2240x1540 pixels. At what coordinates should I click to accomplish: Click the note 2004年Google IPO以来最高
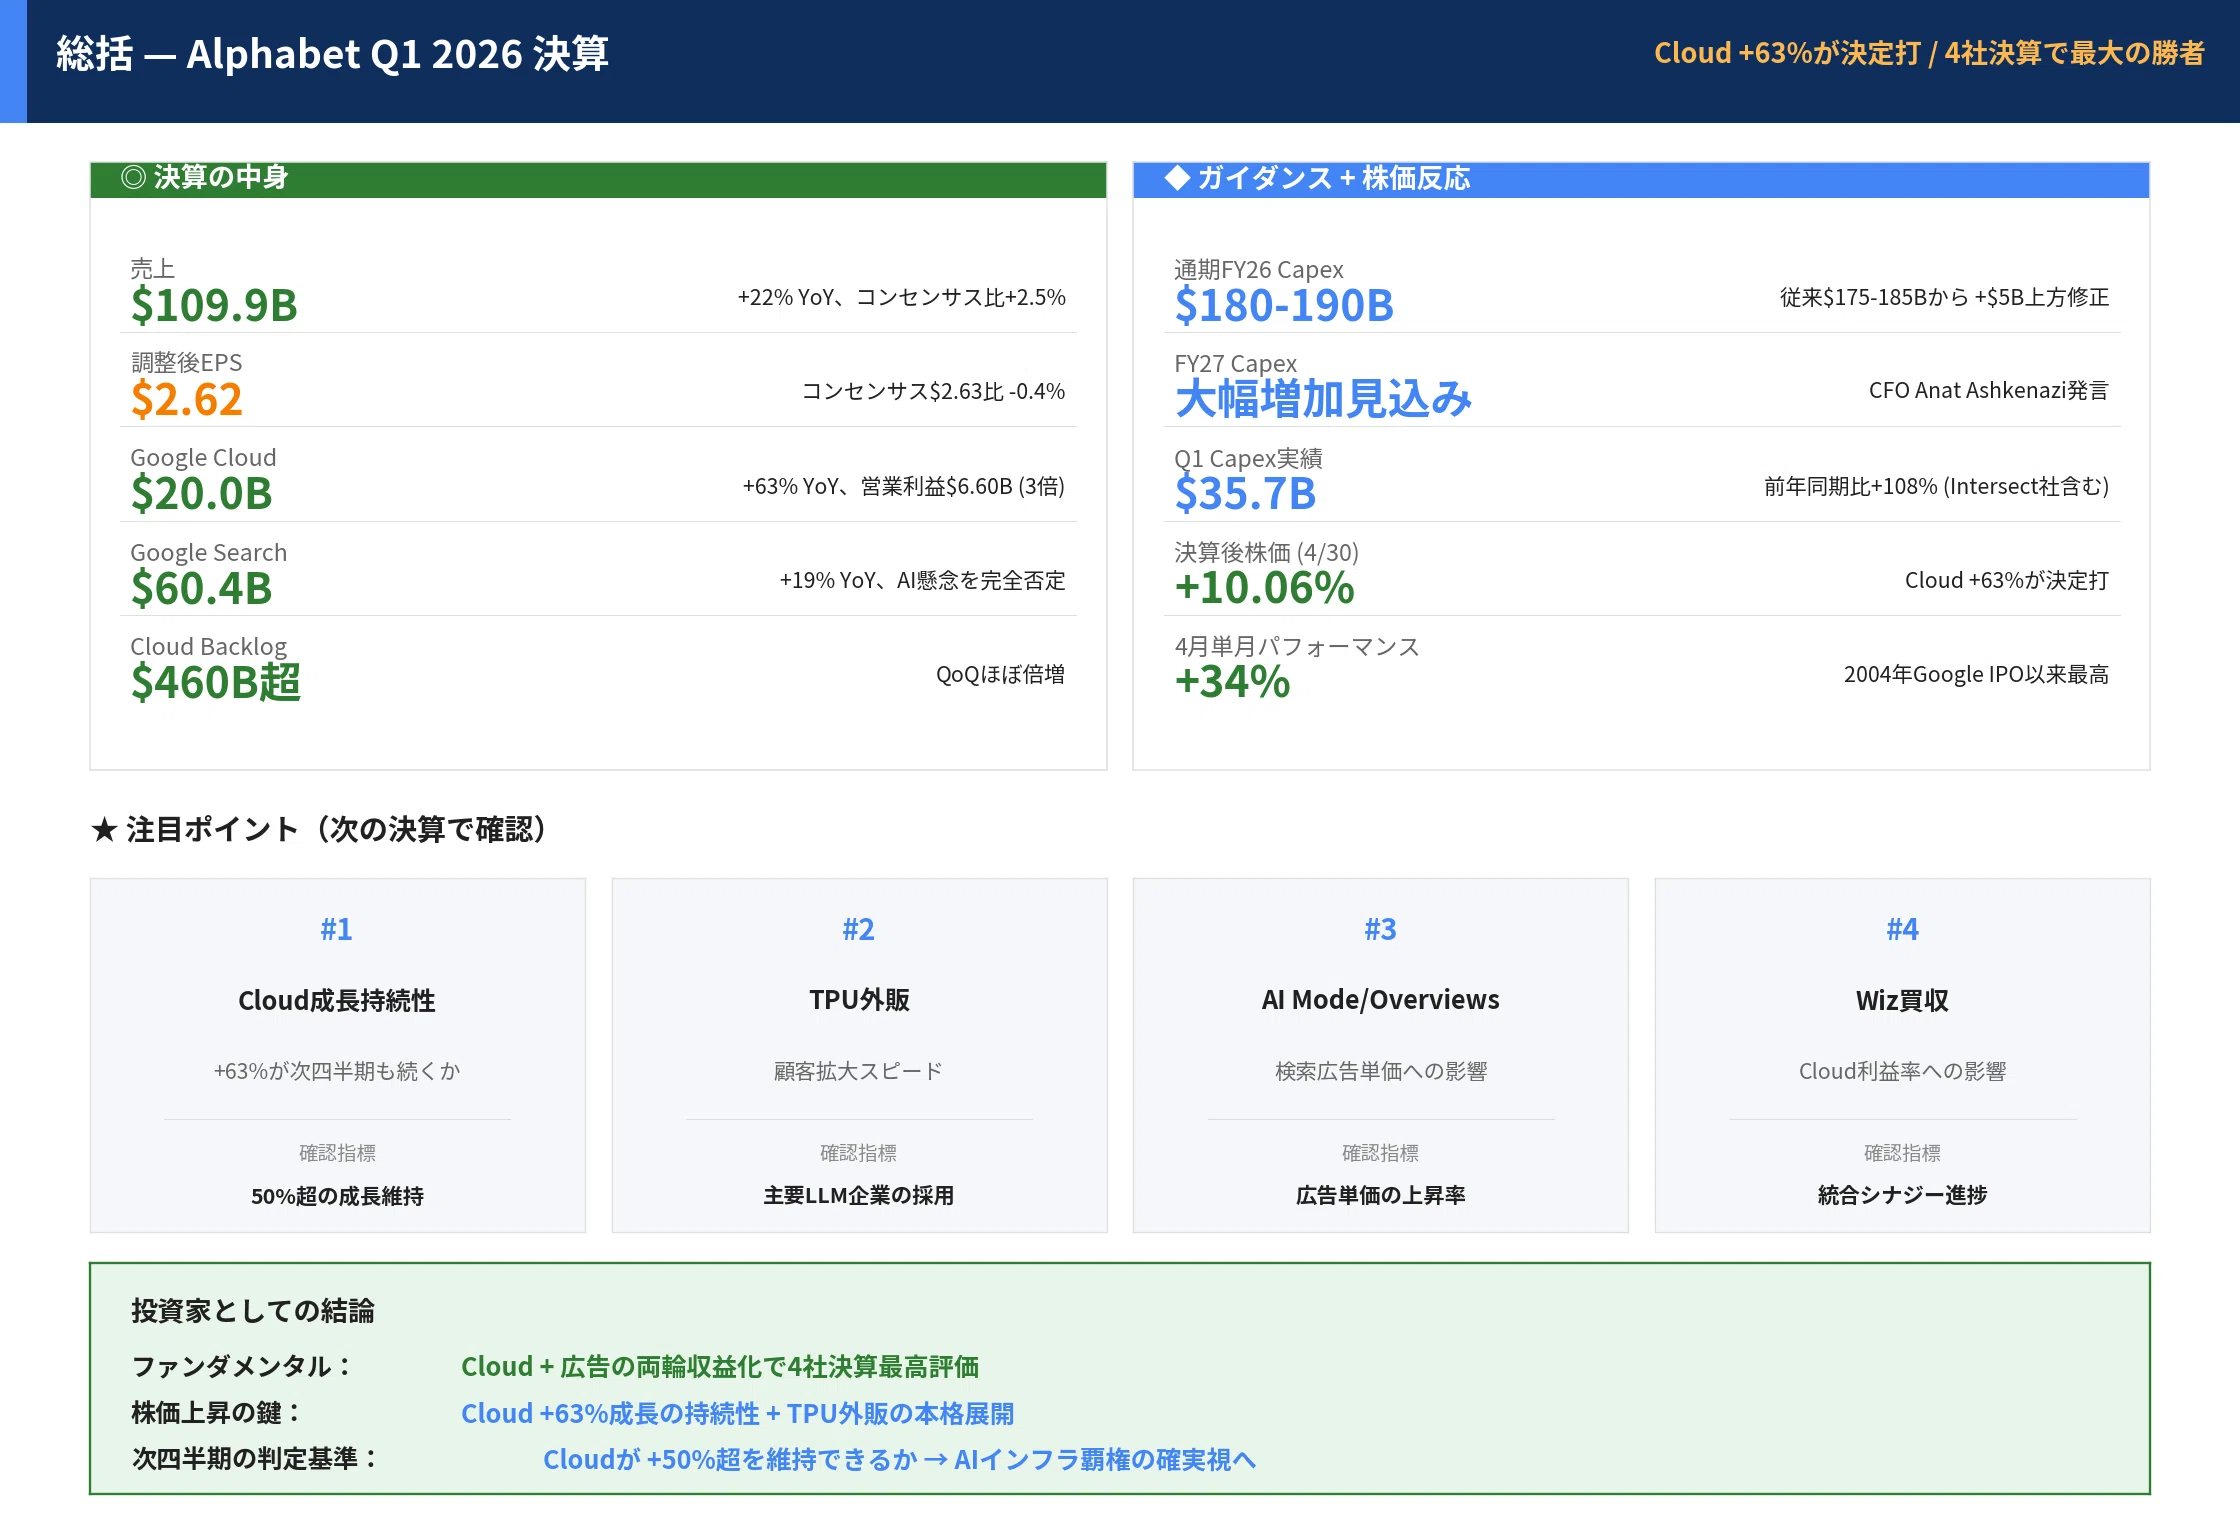pos(1976,674)
